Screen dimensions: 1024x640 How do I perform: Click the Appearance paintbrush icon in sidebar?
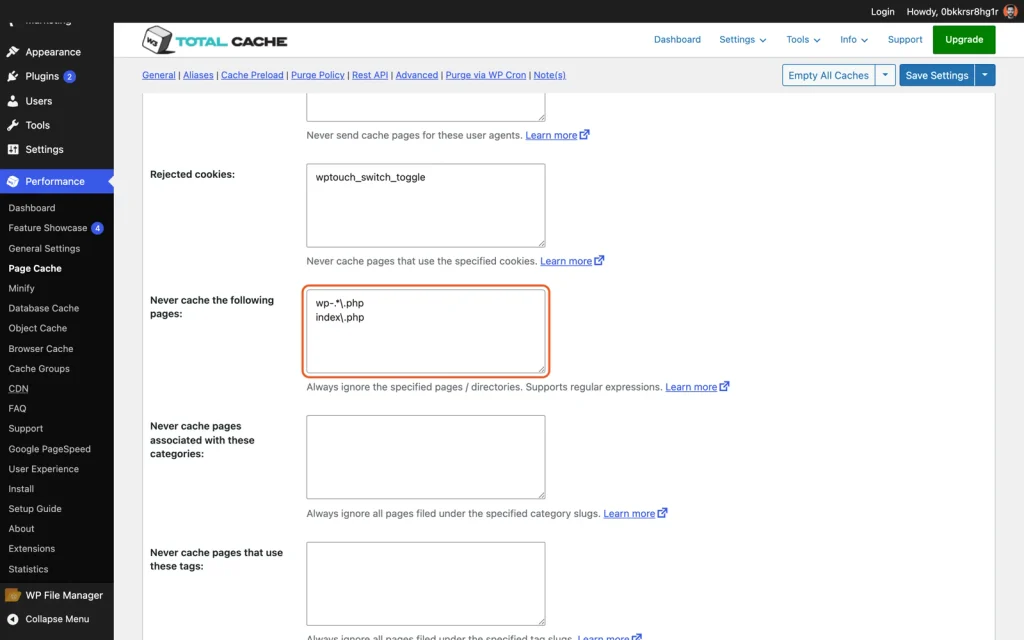click(x=12, y=52)
